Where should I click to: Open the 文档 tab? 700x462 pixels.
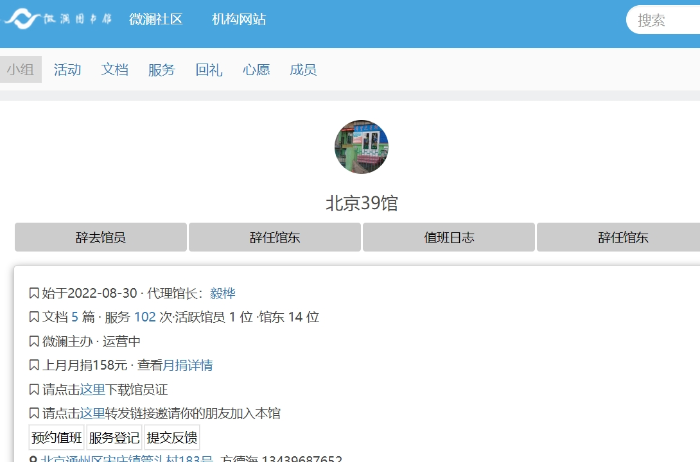[x=115, y=69]
